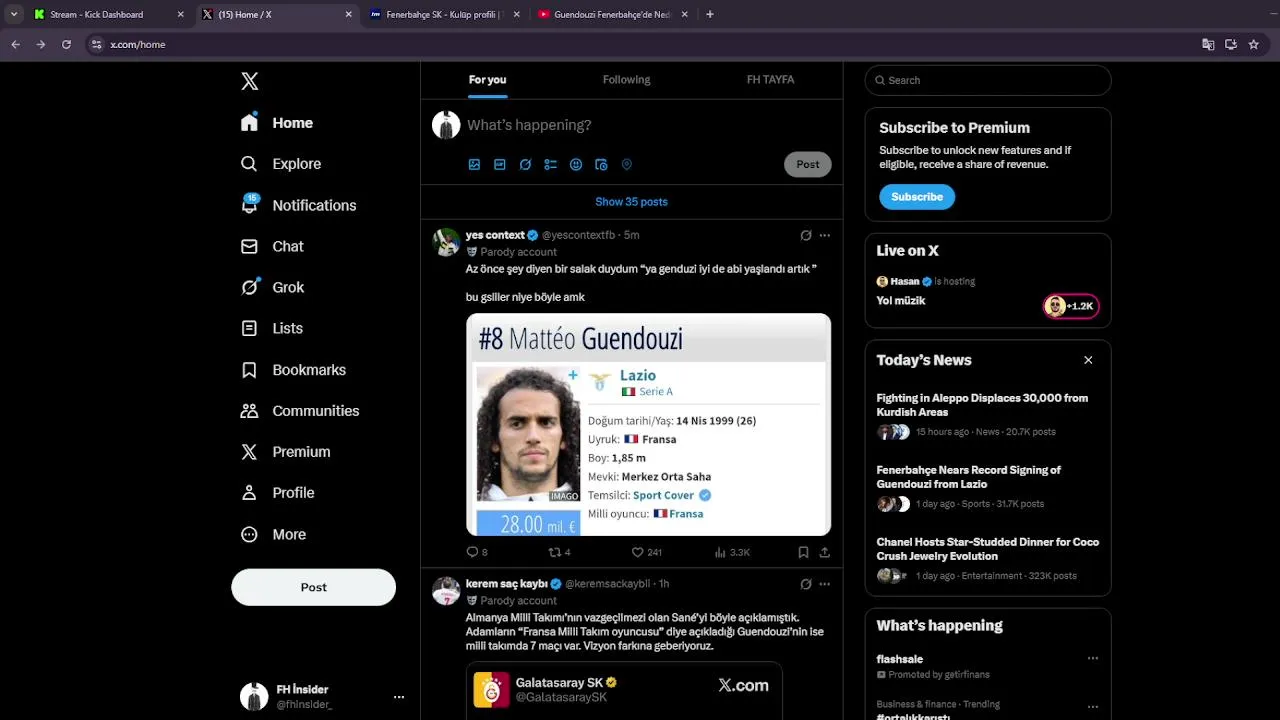
Task: Show 35 new posts
Action: coord(631,202)
